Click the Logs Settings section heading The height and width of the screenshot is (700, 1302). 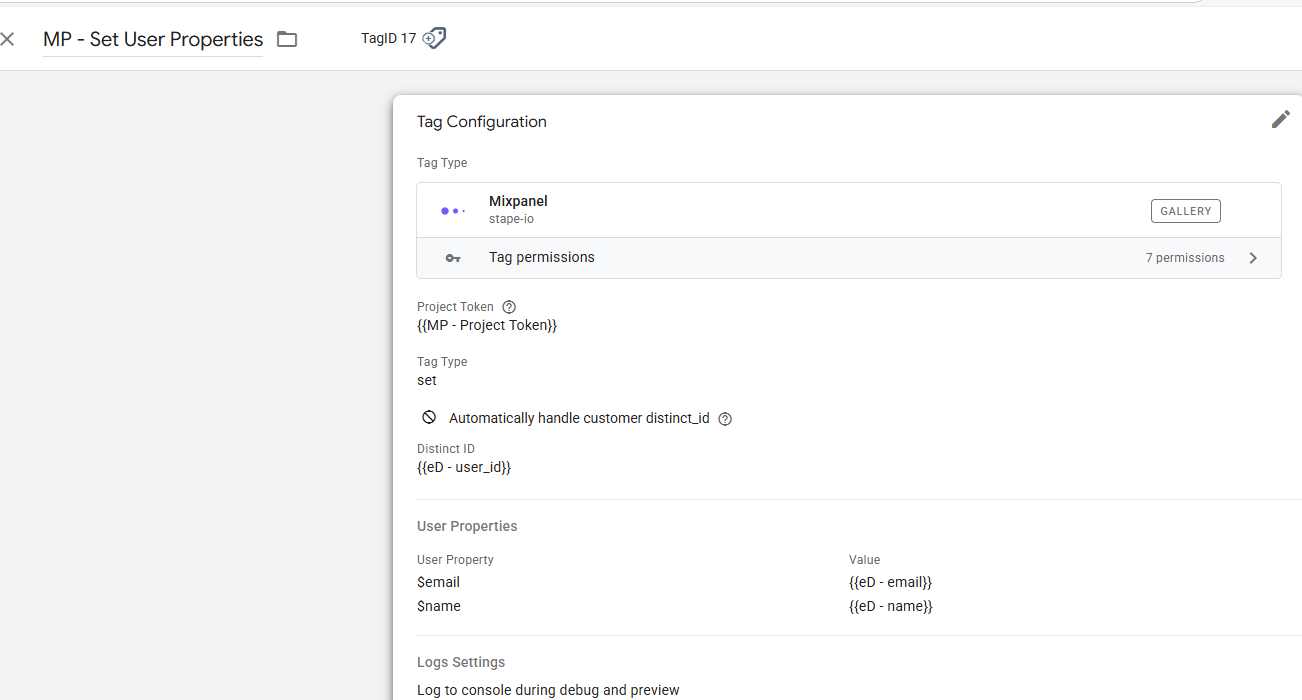pyautogui.click(x=461, y=662)
